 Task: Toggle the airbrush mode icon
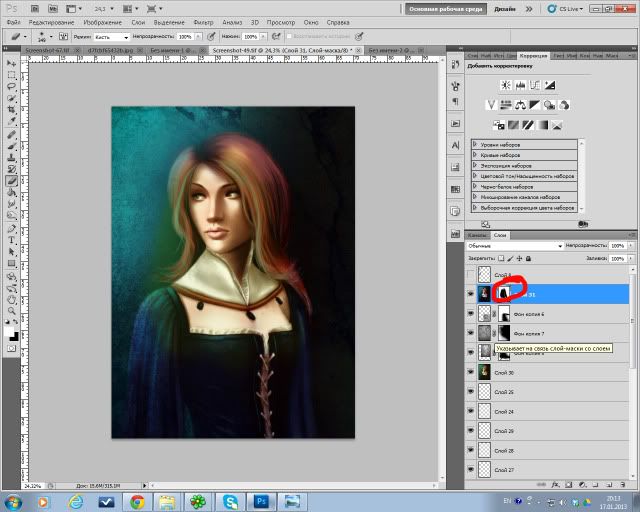coord(276,36)
